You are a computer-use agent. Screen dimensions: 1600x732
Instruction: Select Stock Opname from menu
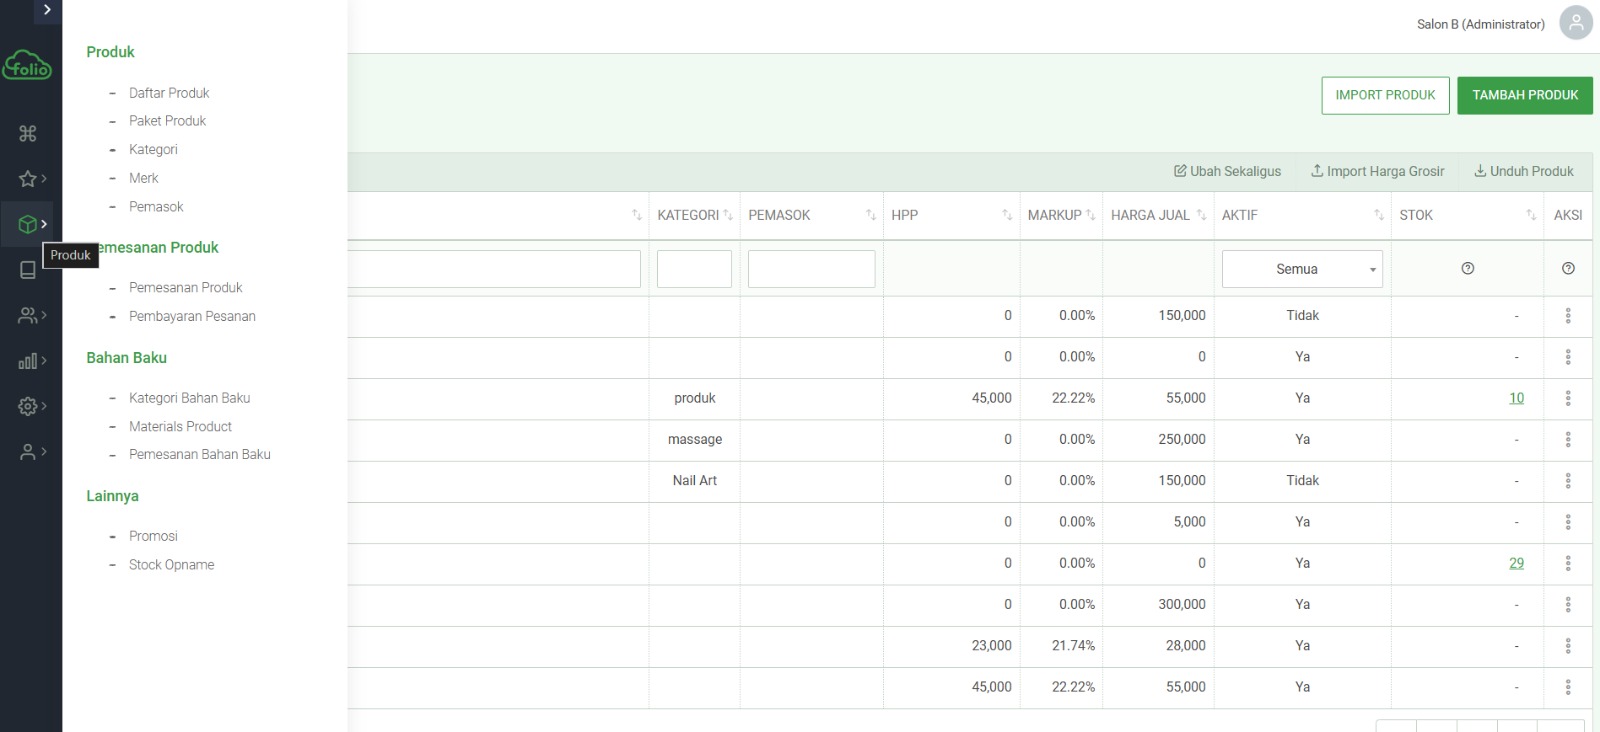171,565
